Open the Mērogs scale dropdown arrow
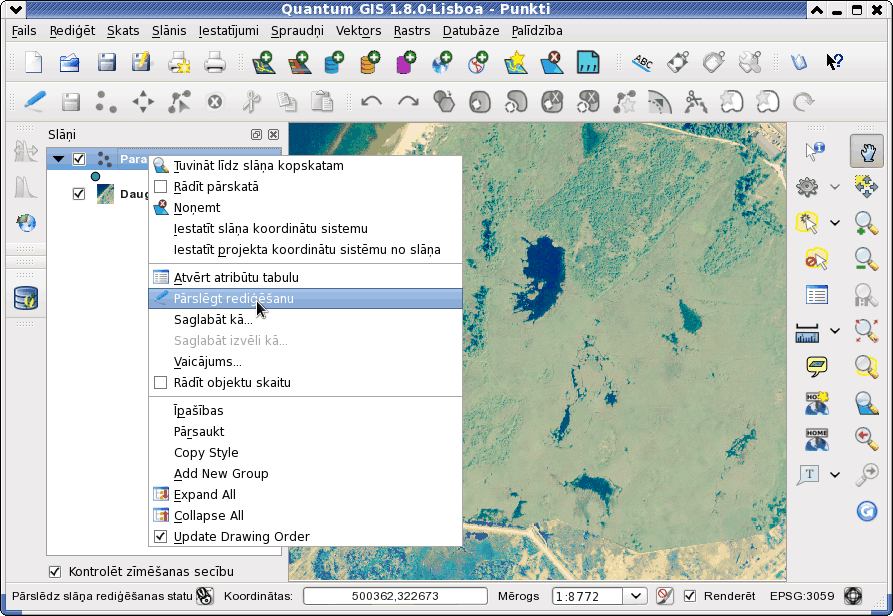Viewport: 893px width, 616px height. pyautogui.click(x=636, y=597)
